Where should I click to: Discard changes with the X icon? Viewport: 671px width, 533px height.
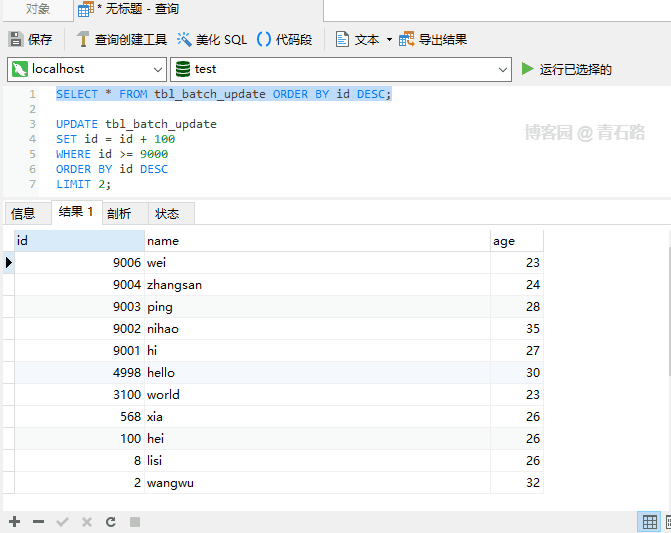(x=87, y=522)
